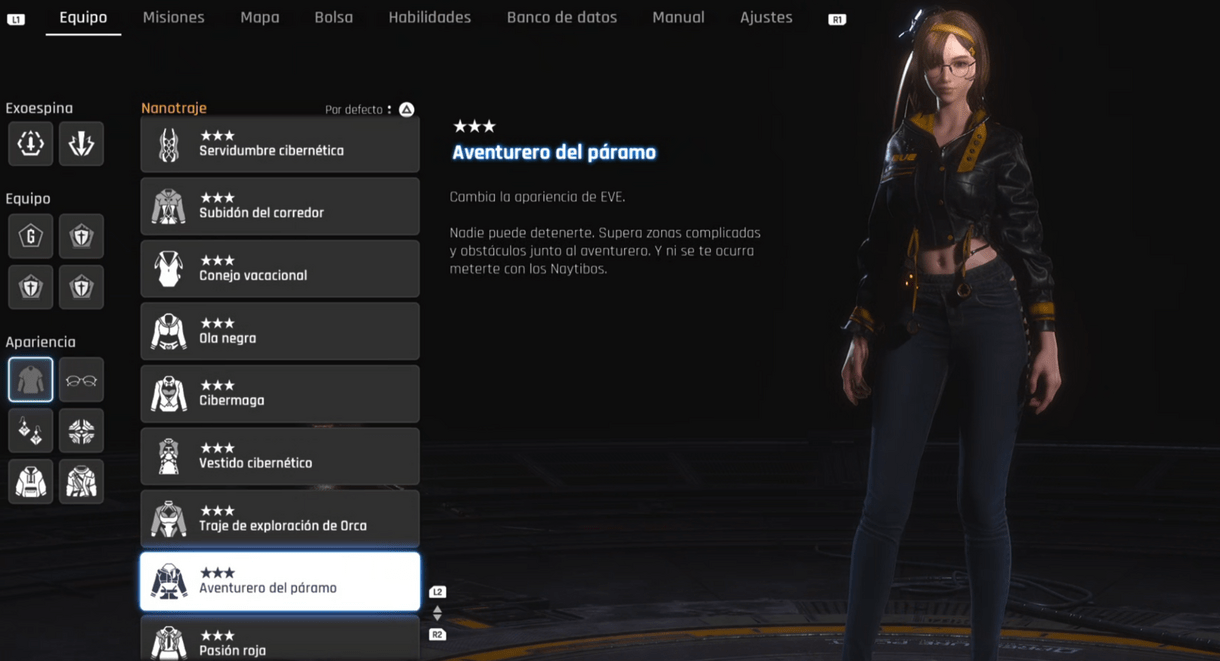Image resolution: width=1220 pixels, height=661 pixels.
Task: Open the glasses accessory slot under Apariencia
Action: [x=81, y=380]
